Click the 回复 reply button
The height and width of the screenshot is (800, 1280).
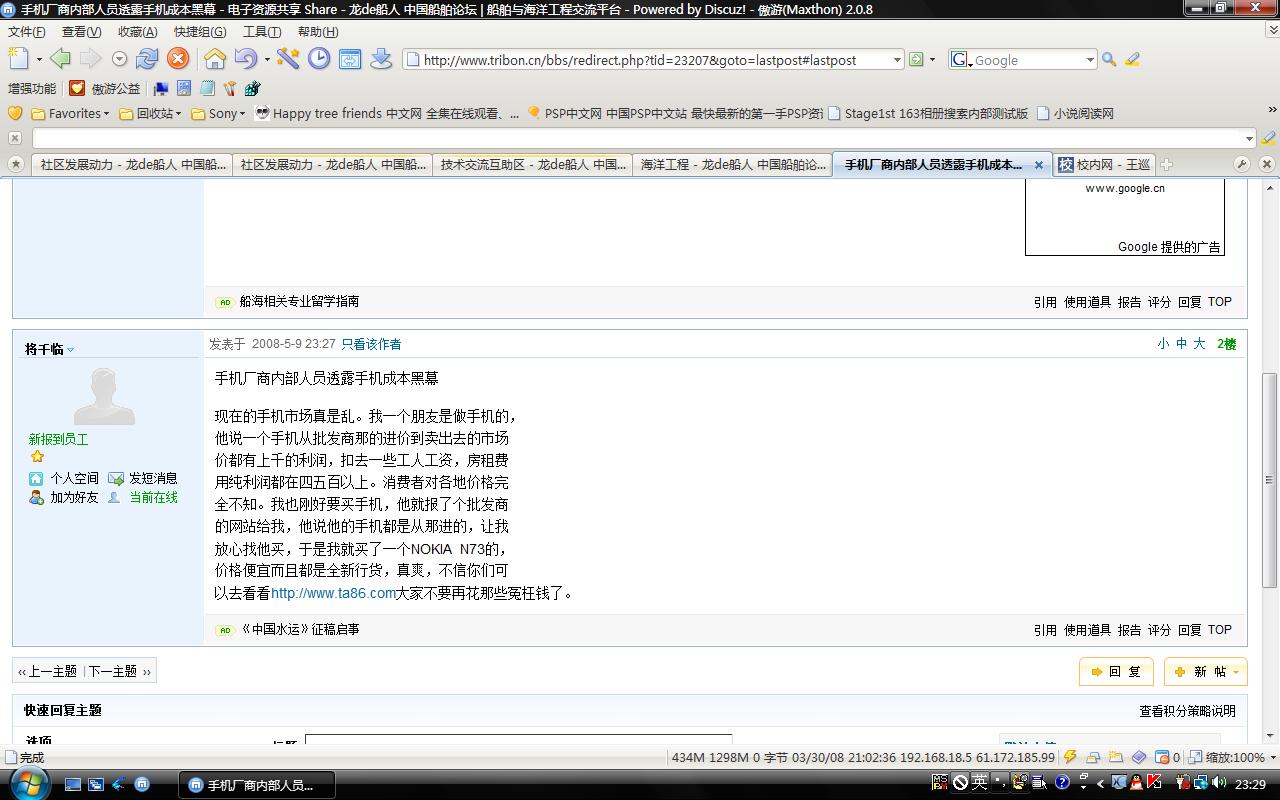click(1116, 672)
